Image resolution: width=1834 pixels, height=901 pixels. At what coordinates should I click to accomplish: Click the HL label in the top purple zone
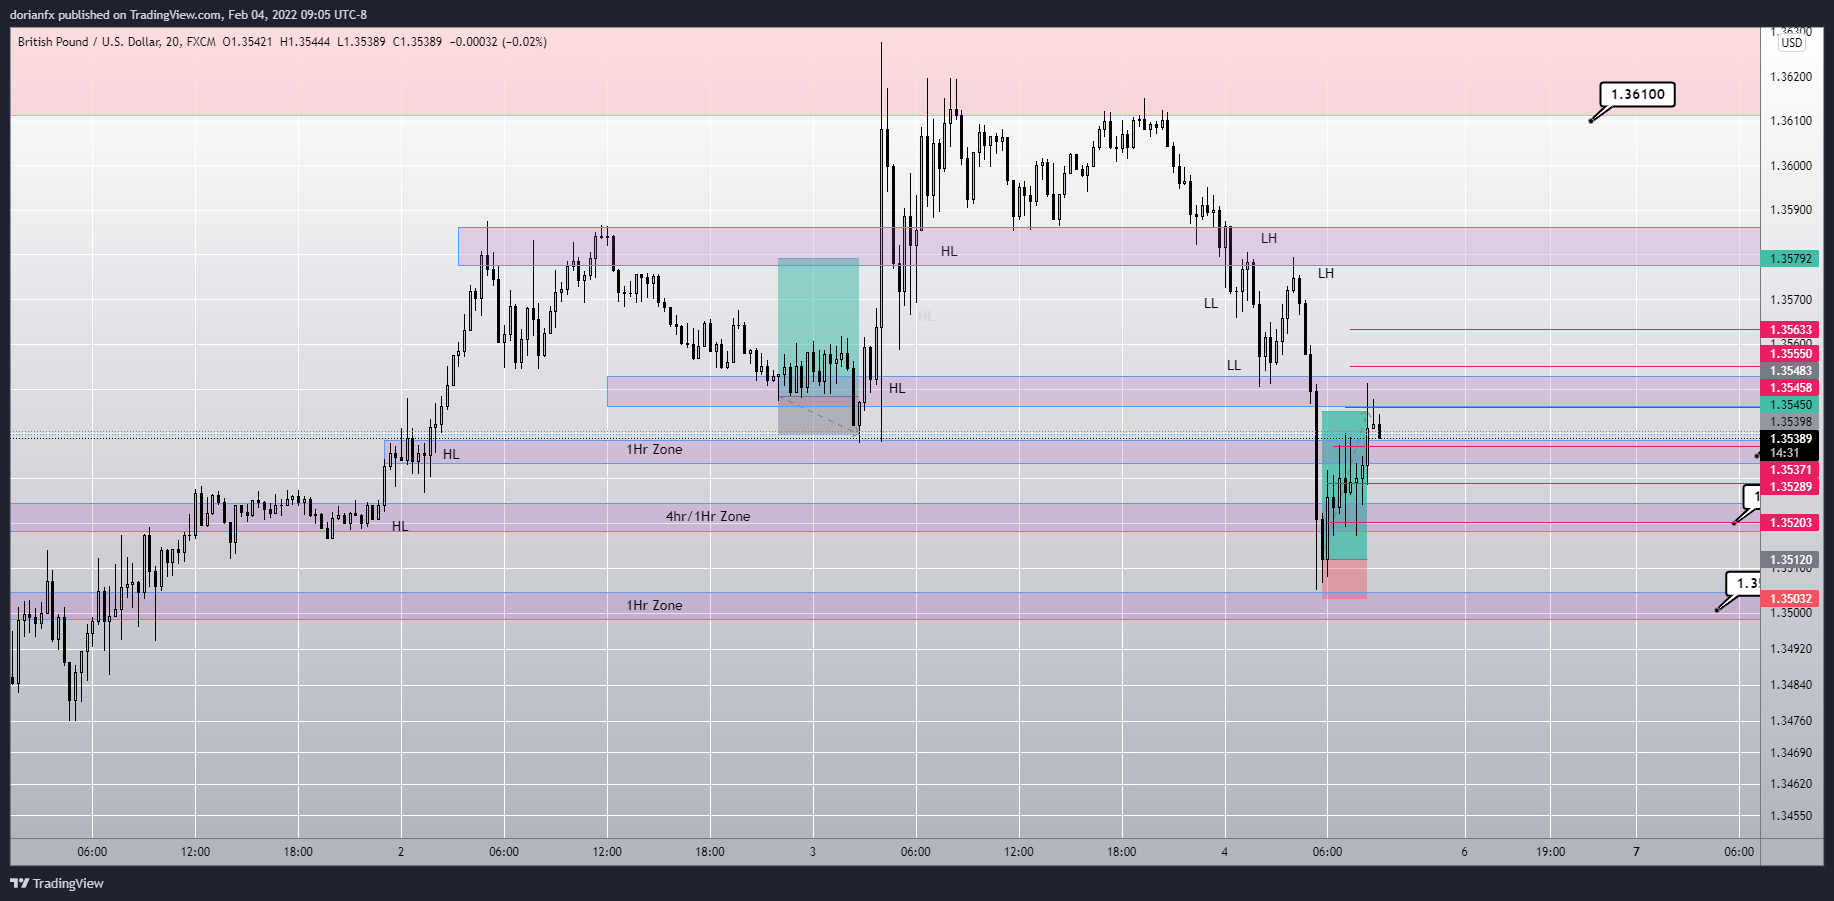point(949,251)
